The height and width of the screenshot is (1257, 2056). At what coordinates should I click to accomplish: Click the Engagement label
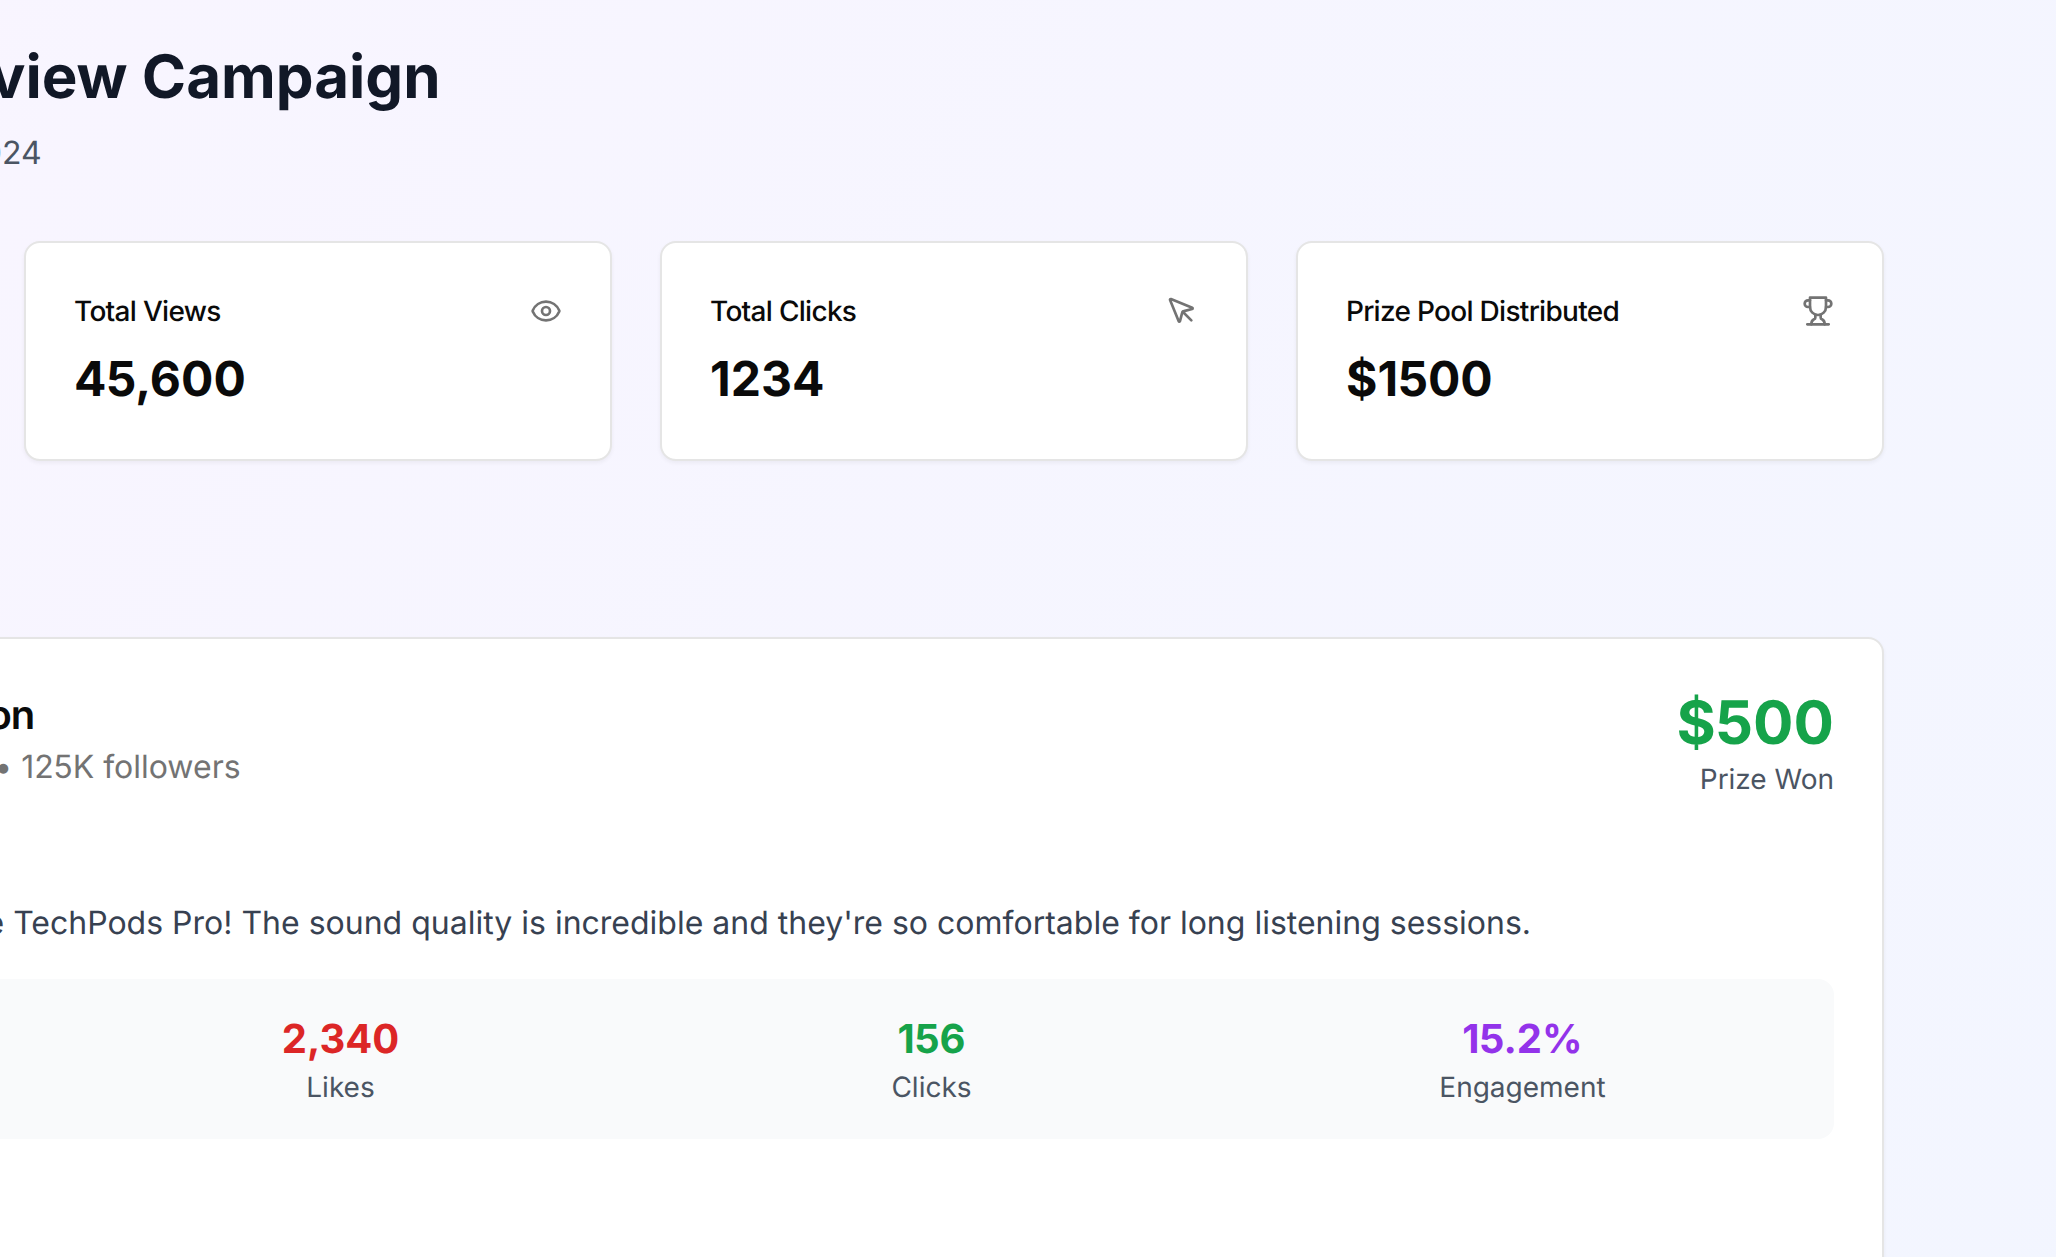click(x=1521, y=1088)
